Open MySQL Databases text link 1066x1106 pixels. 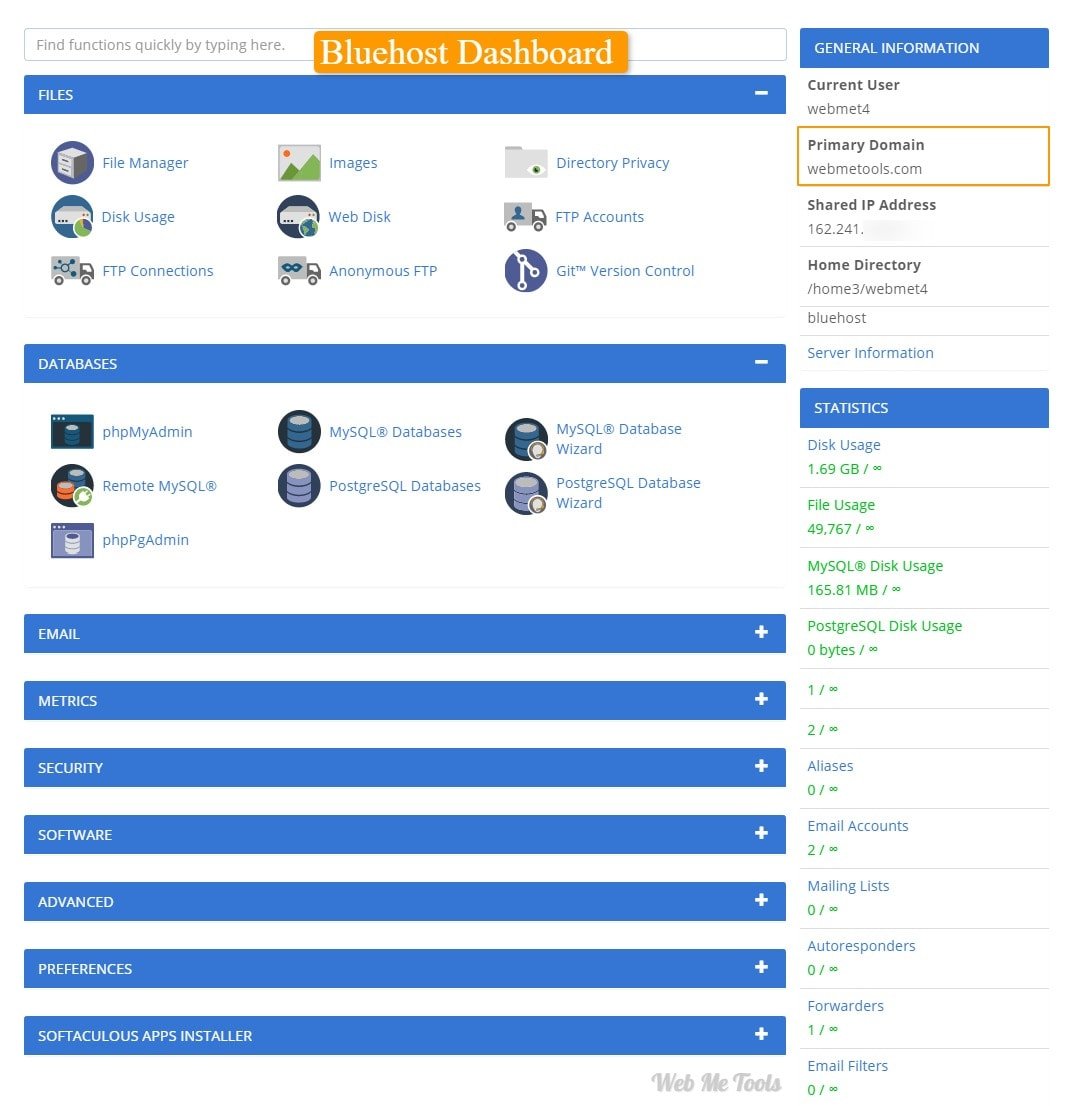(x=395, y=432)
